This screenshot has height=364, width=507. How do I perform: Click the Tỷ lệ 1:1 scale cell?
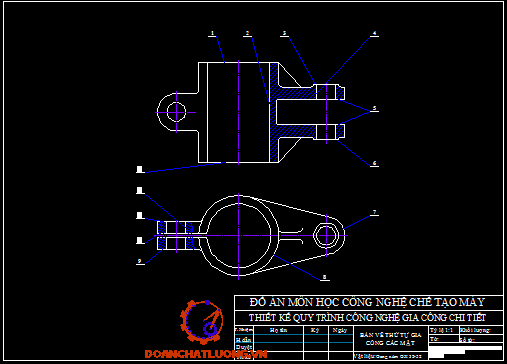click(x=444, y=330)
